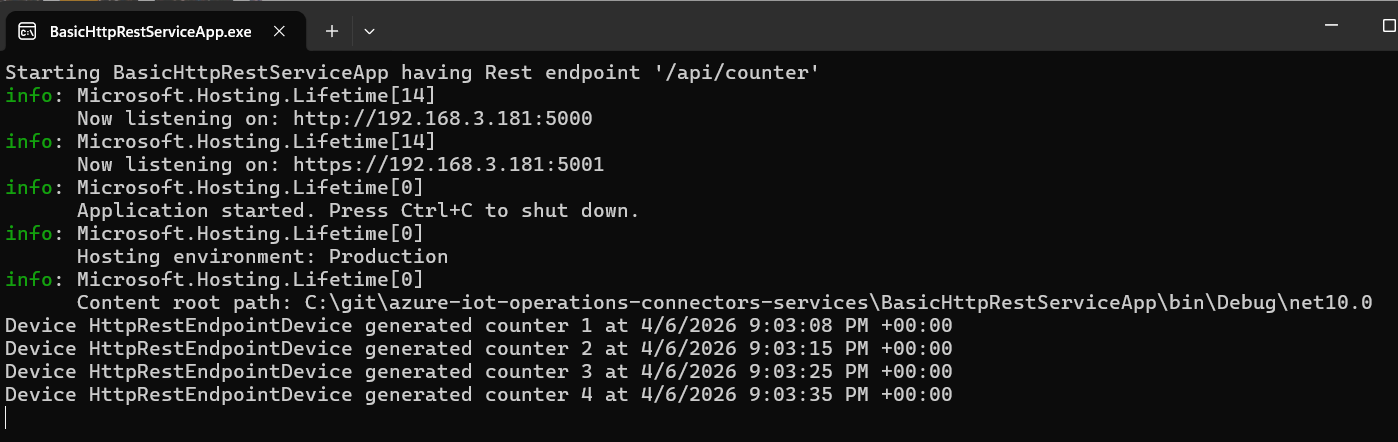Viewport: 1398px width, 442px height.
Task: Click the 'generated counter 4' log line
Action: [x=478, y=395]
